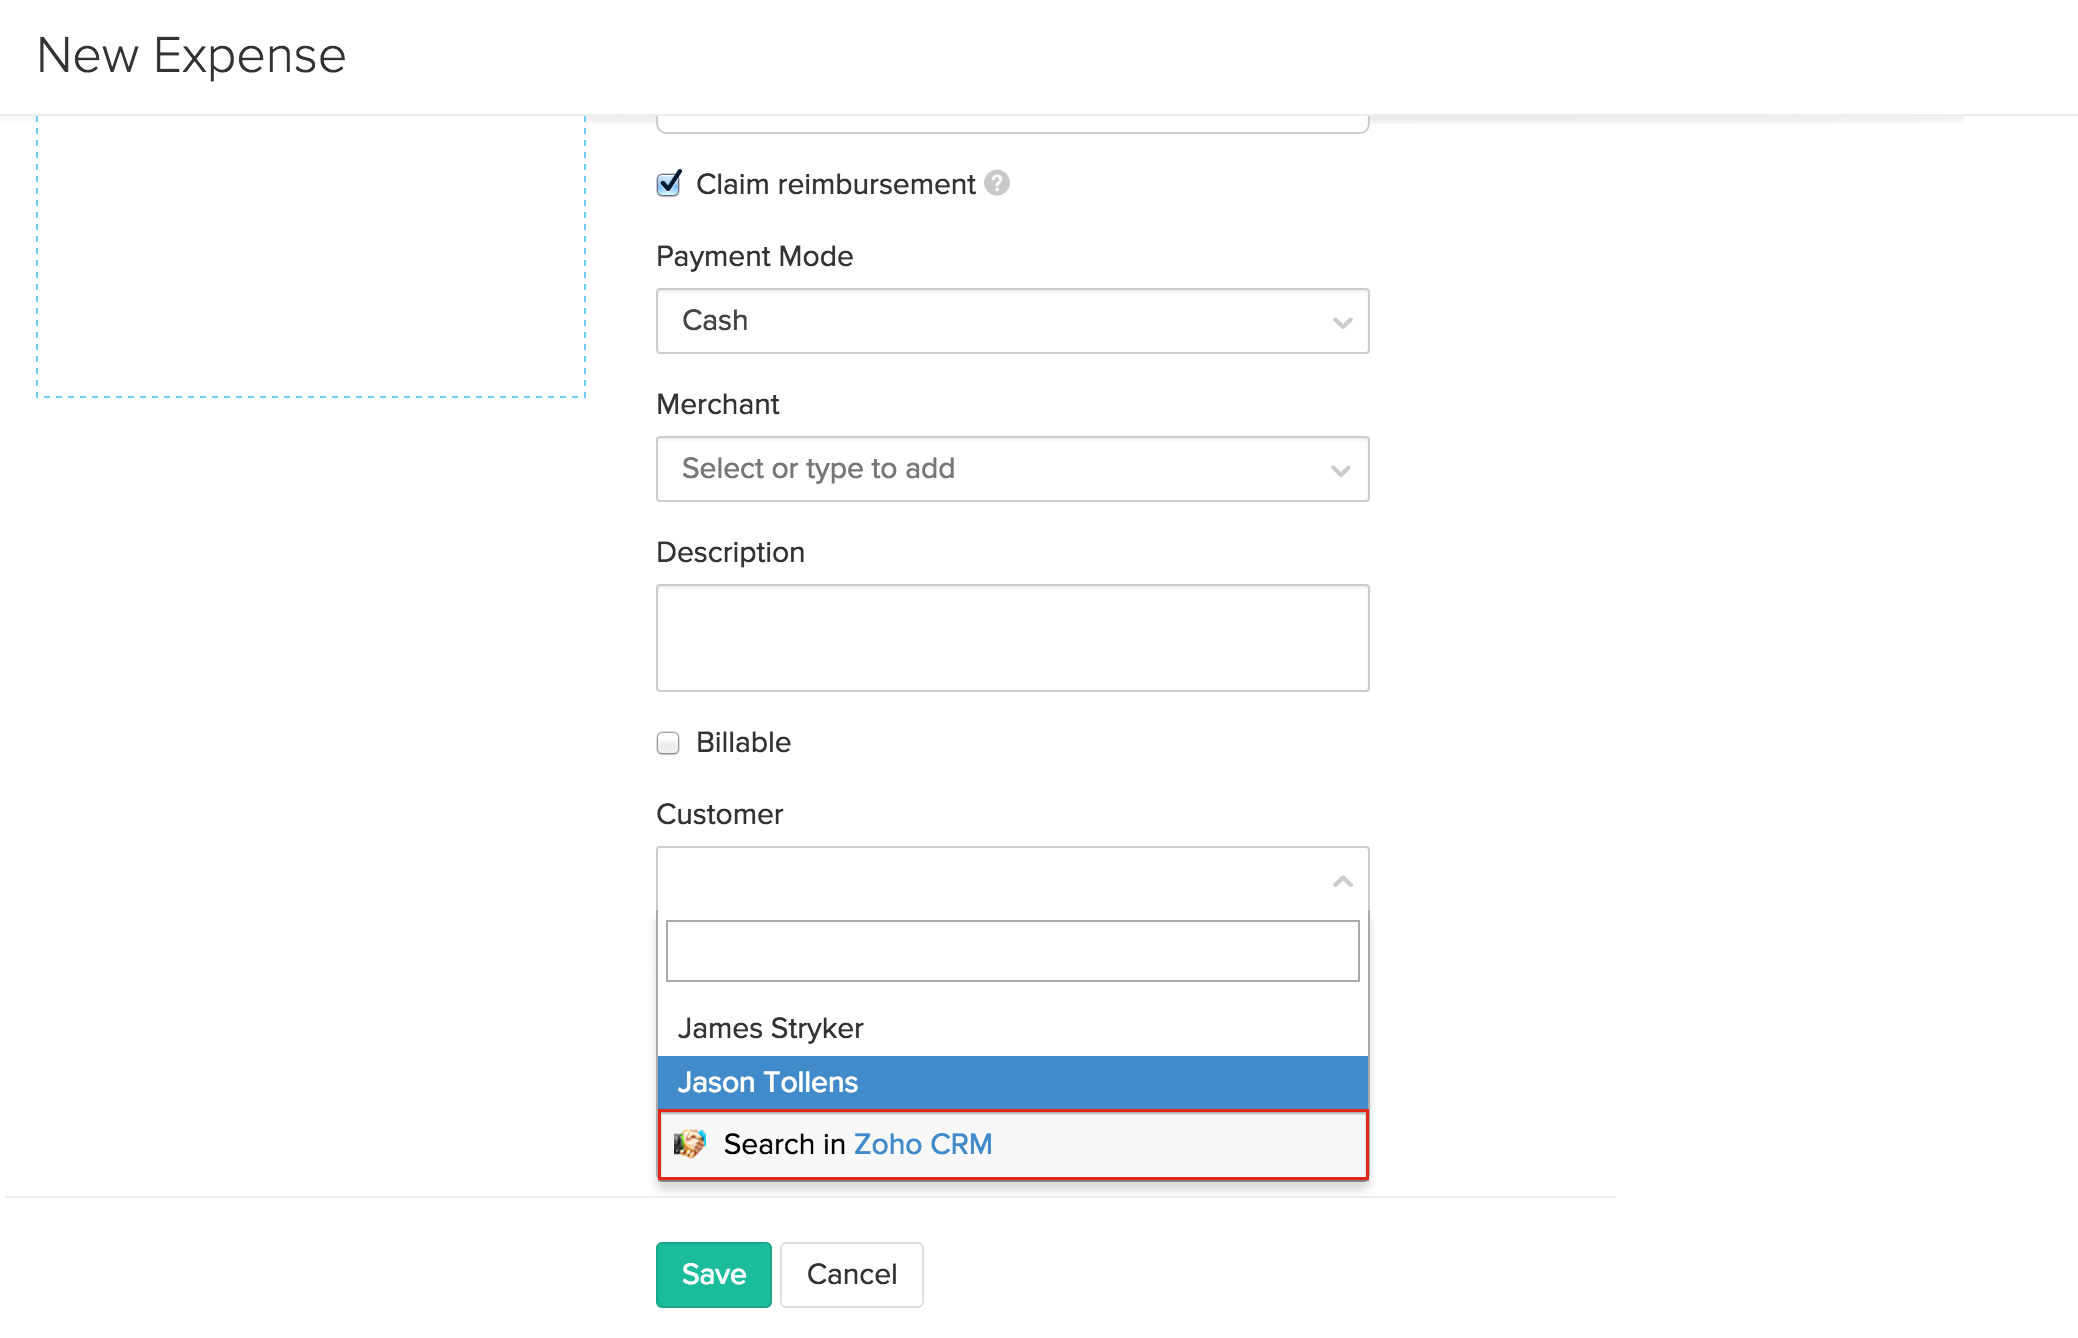Click the Merchant placeholder text field
This screenshot has width=2078, height=1338.
pos(818,469)
